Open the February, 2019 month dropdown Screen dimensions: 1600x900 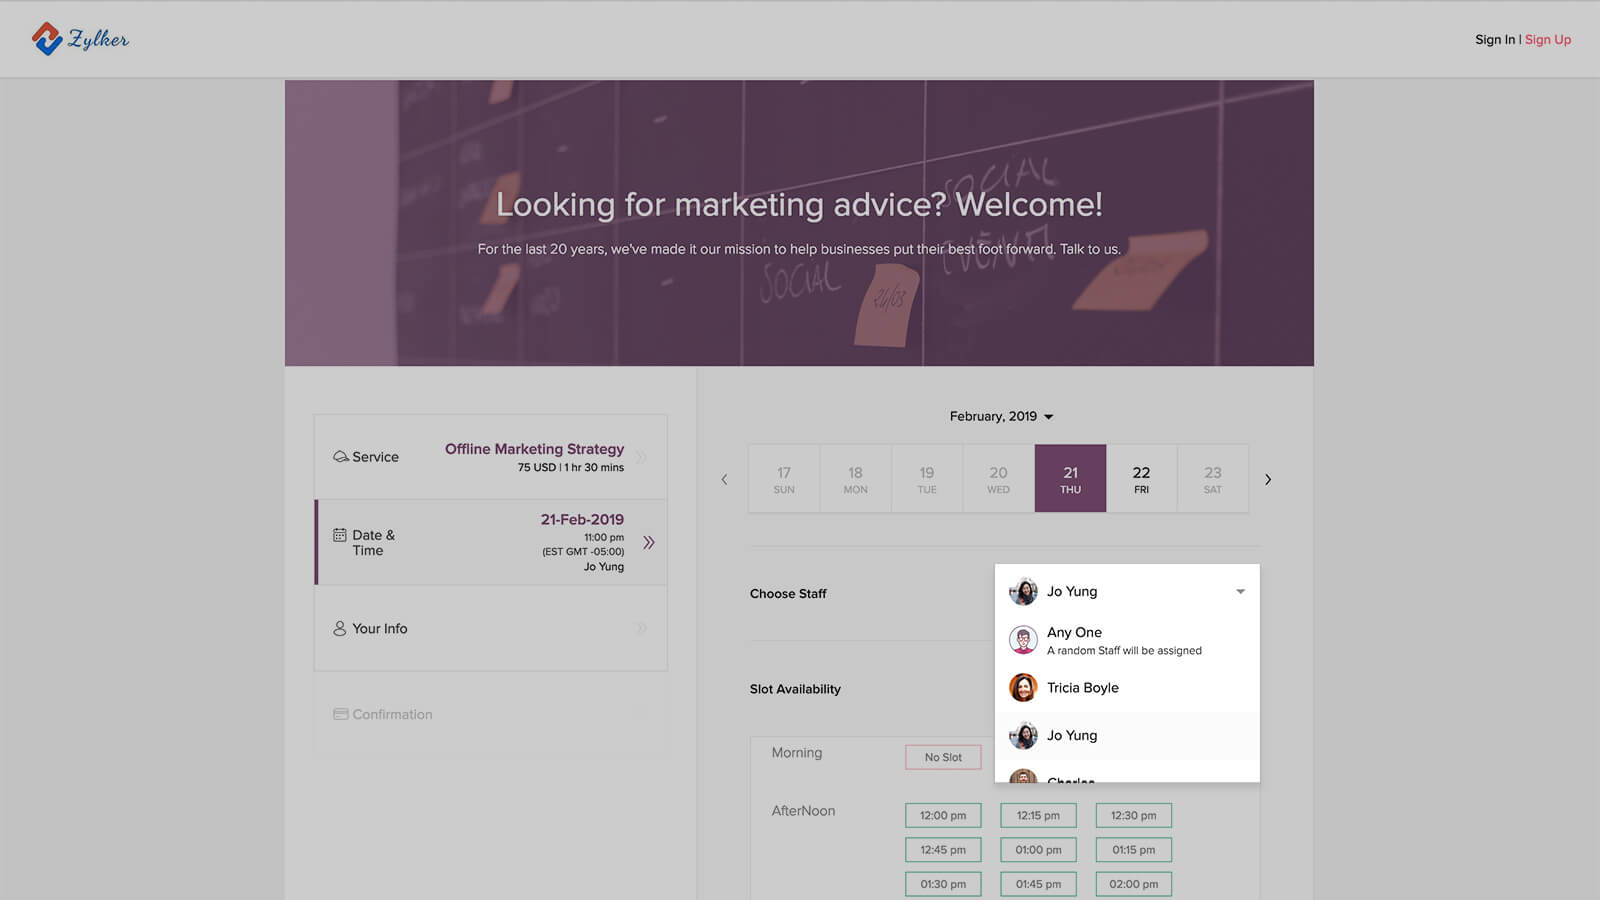1001,416
